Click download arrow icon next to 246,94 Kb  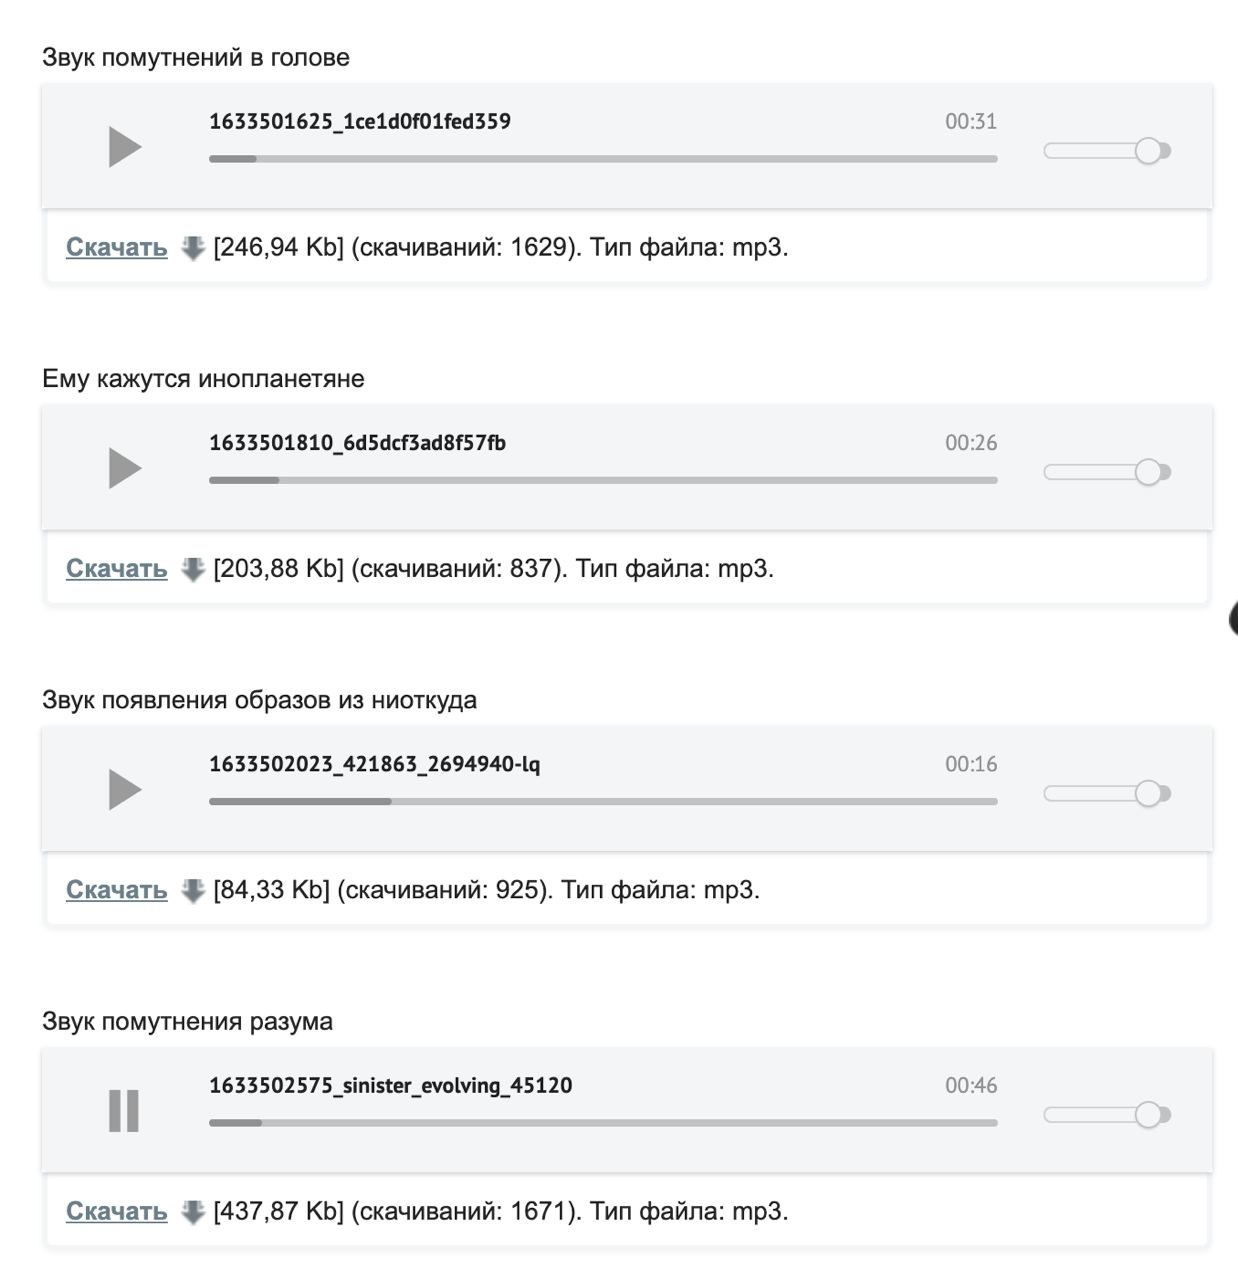[x=193, y=248]
